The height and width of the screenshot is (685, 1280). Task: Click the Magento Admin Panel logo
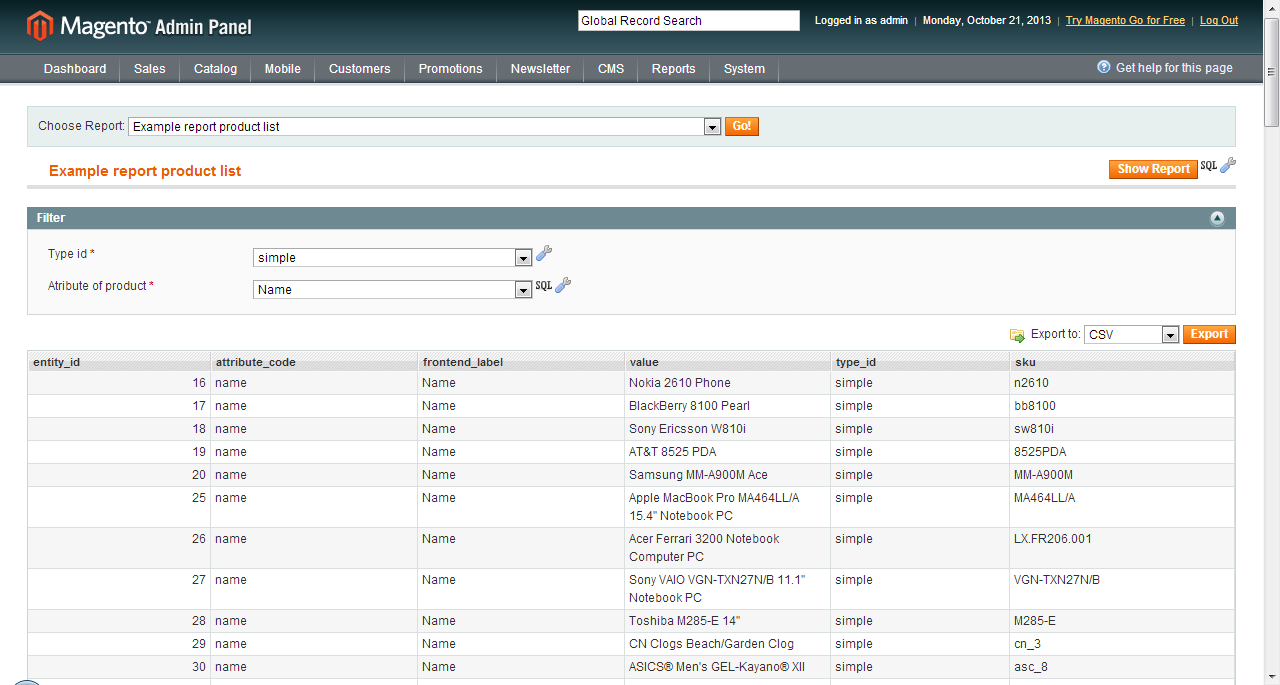[x=139, y=26]
